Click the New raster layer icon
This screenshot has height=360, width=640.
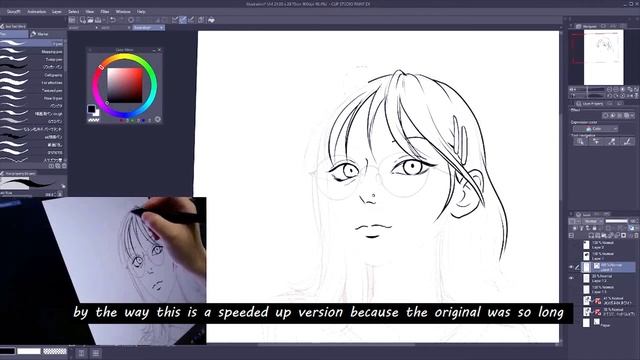tap(591, 236)
